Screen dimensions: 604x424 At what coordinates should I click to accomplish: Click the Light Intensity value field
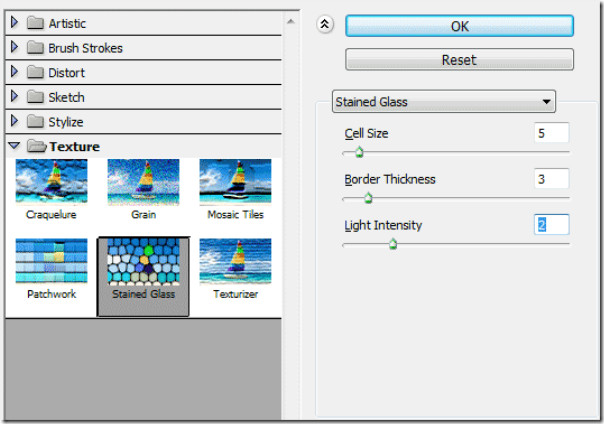click(x=552, y=225)
